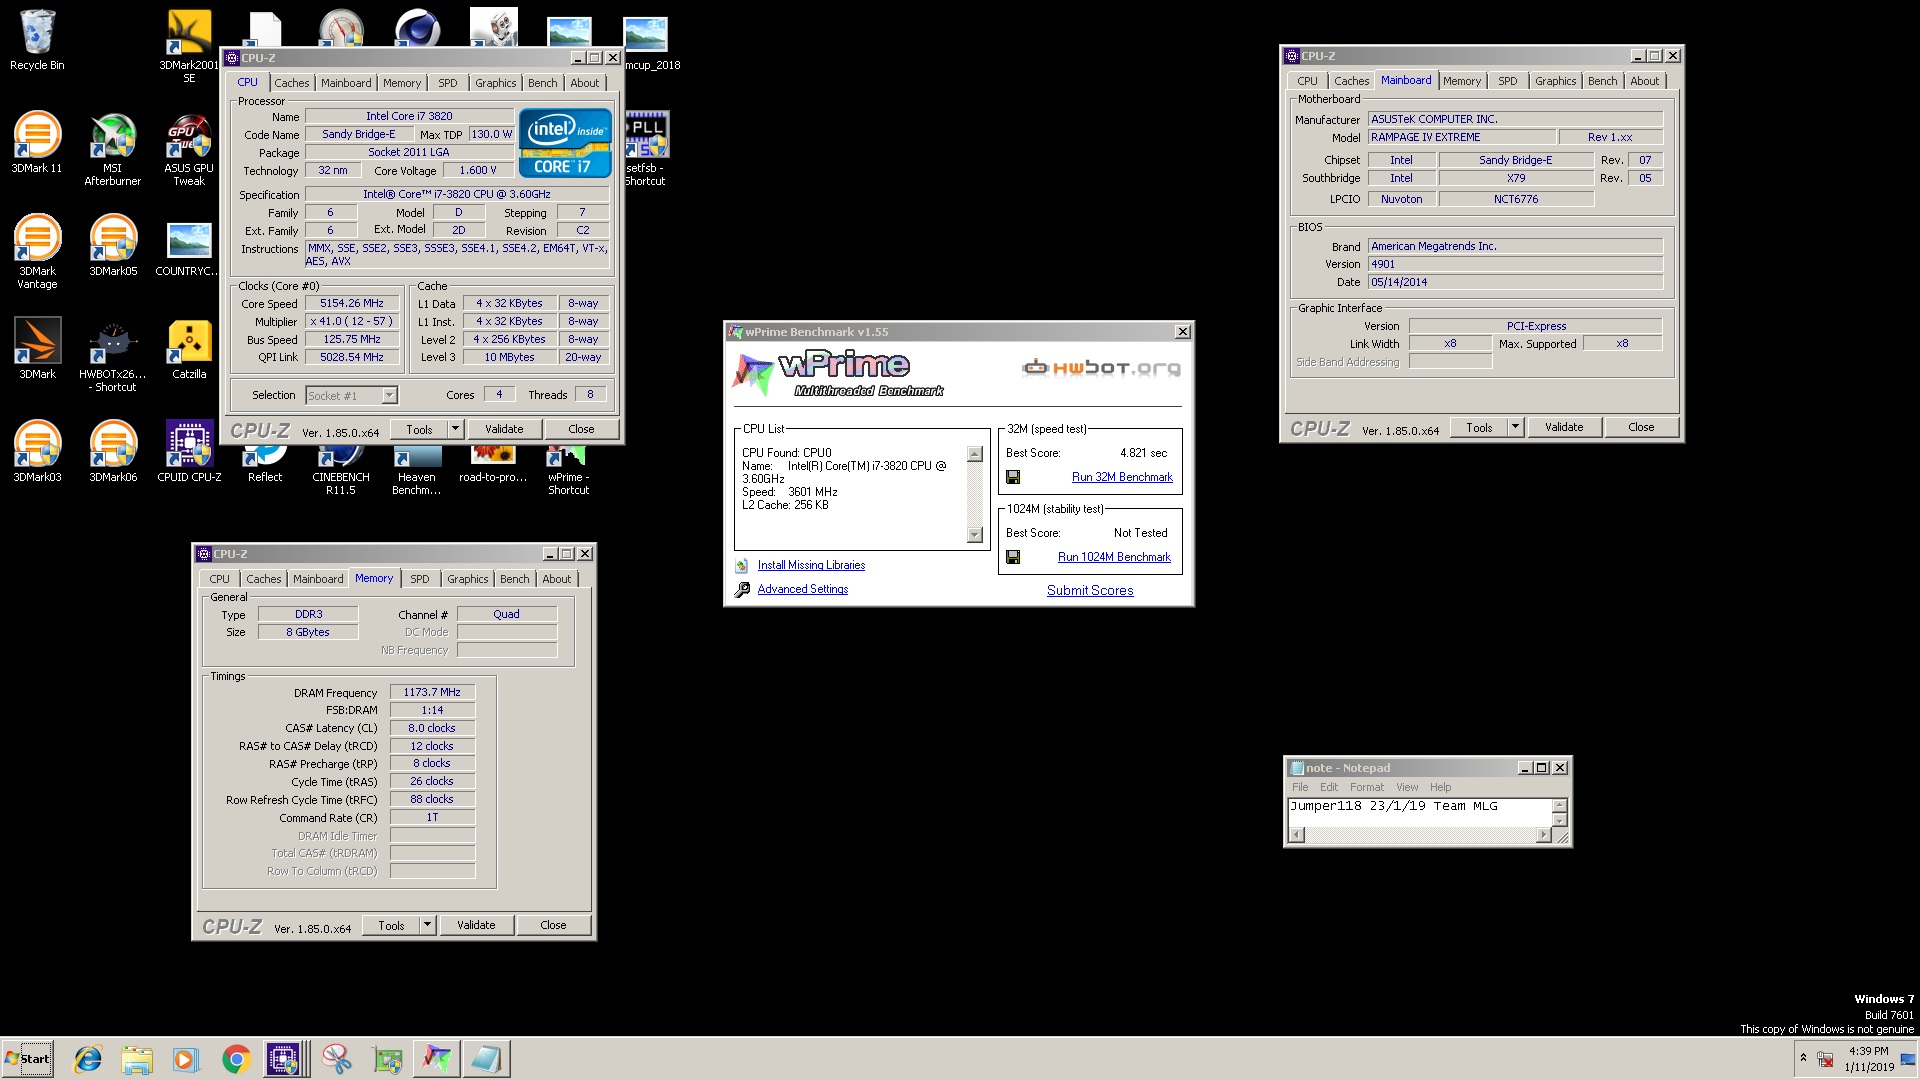Screen dimensions: 1920x1080
Task: Open 3DMark06 desktop icon
Action: click(113, 451)
